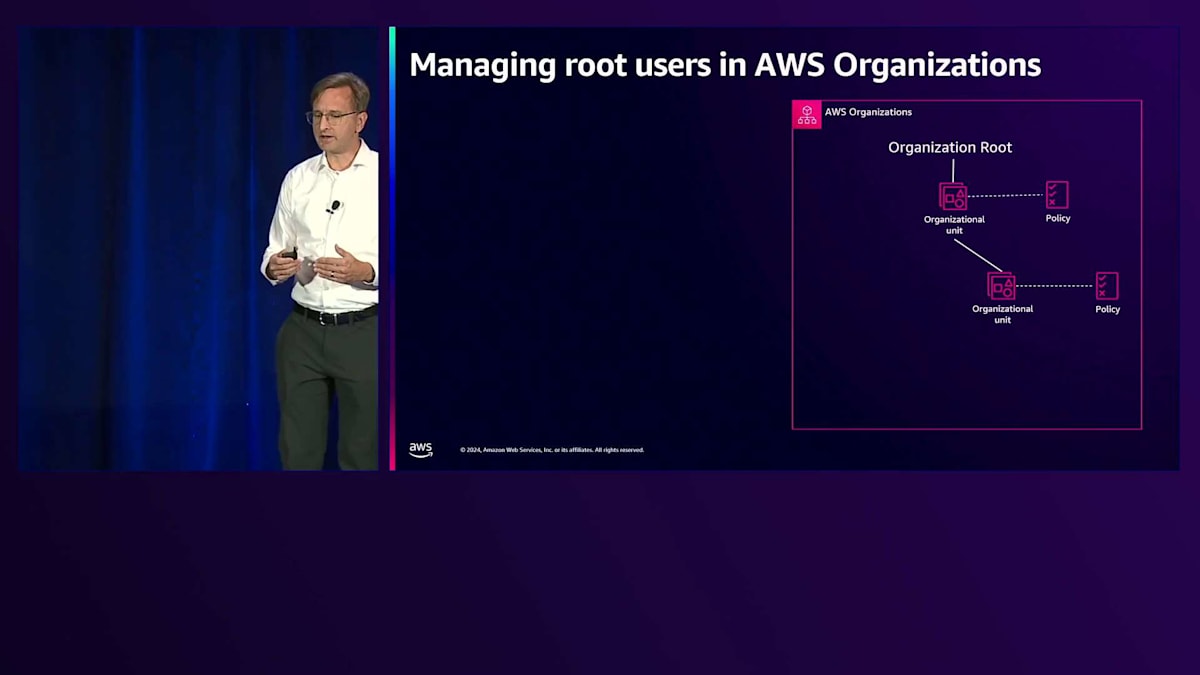Click the "AWS Organizations" diagram label
1200x675 pixels.
[868, 112]
